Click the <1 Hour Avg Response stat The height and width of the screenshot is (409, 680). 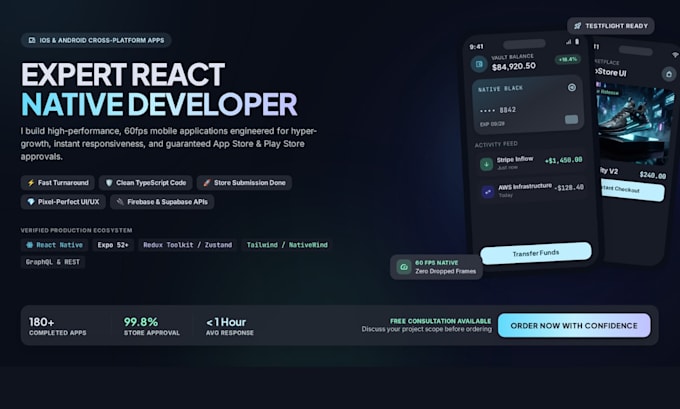230,326
